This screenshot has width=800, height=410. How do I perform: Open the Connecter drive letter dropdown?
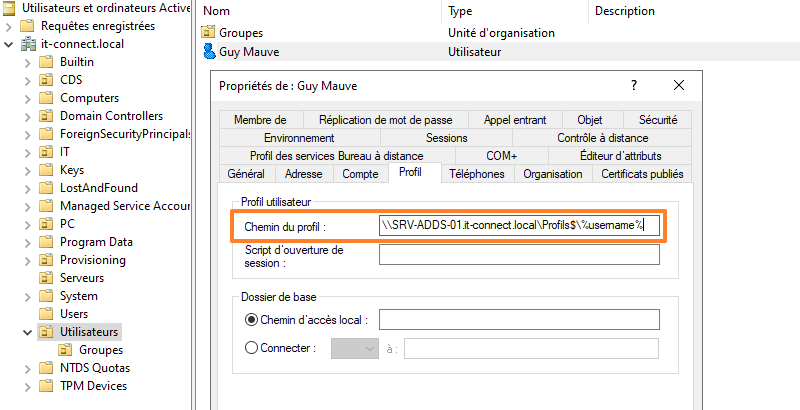[355, 349]
